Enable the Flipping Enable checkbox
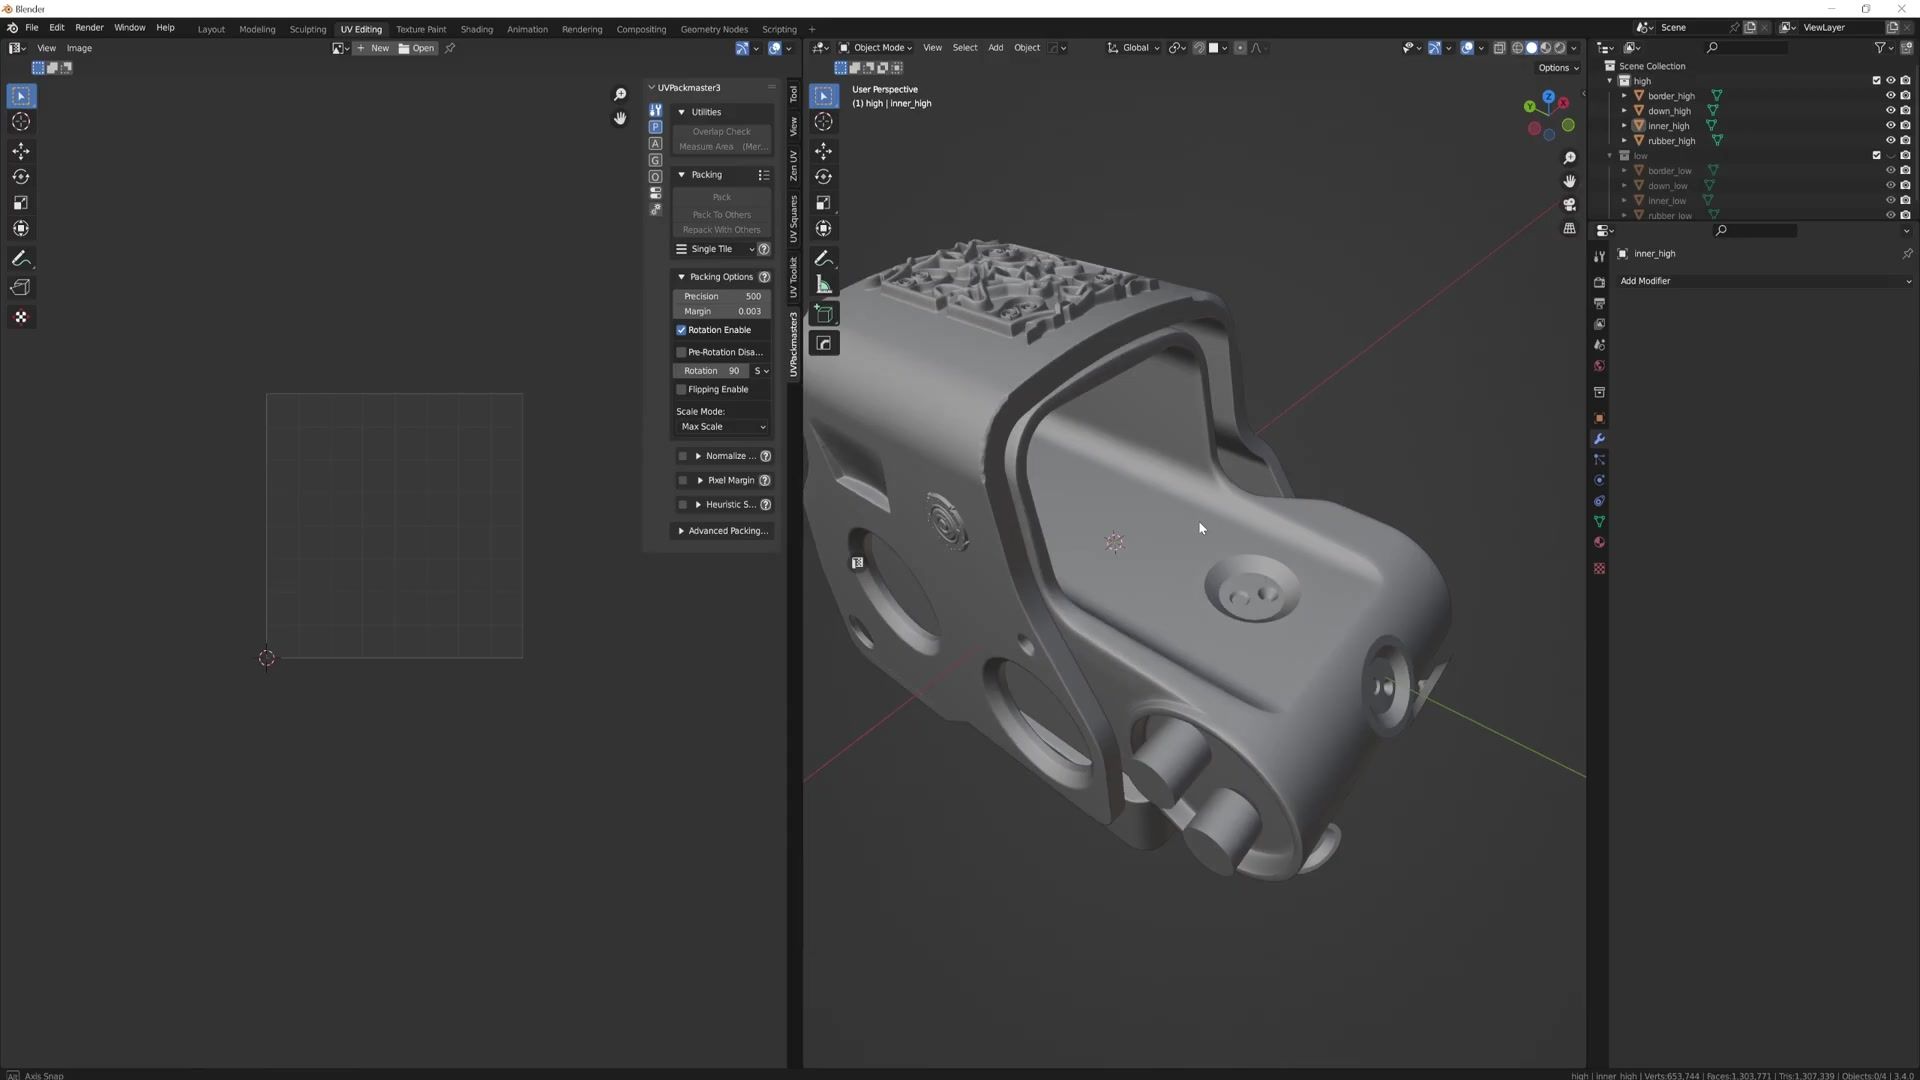Viewport: 1920px width, 1080px height. coord(681,390)
